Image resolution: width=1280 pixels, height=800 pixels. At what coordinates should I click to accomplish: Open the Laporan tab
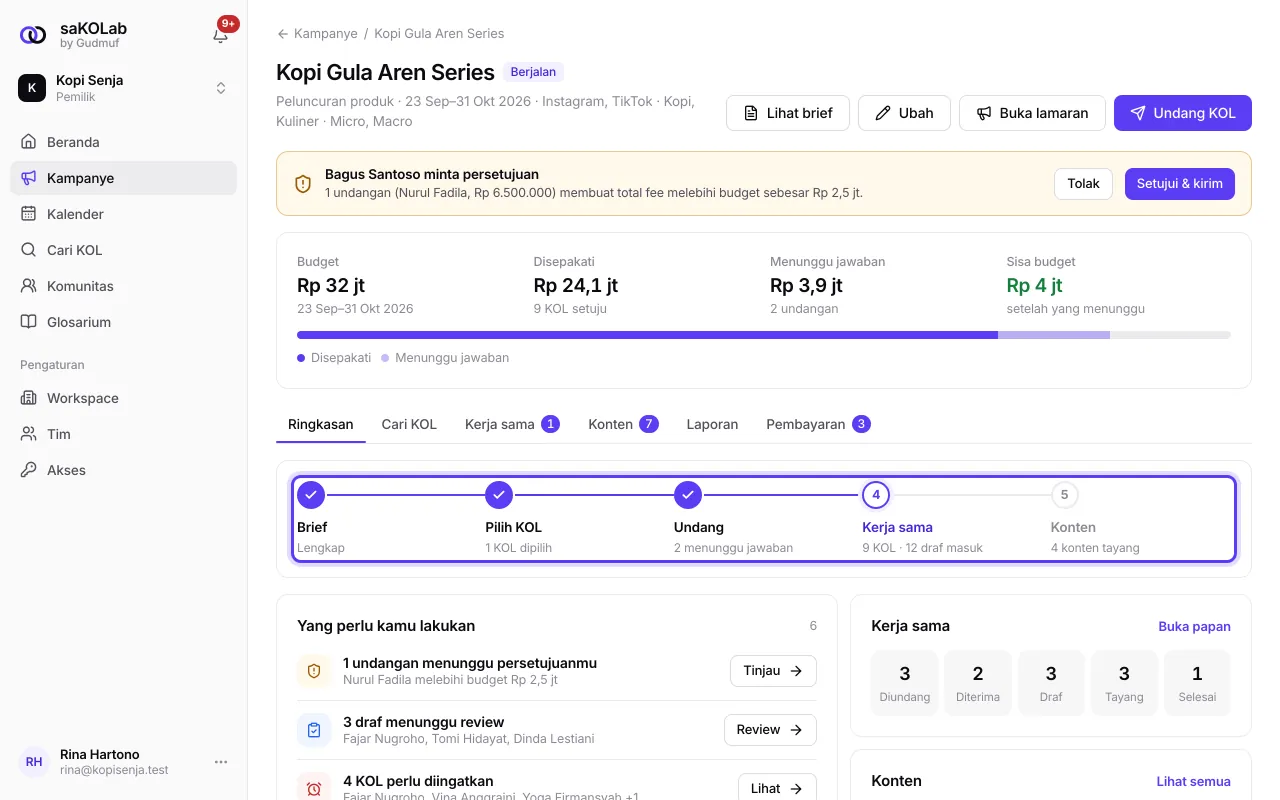pyautogui.click(x=712, y=424)
